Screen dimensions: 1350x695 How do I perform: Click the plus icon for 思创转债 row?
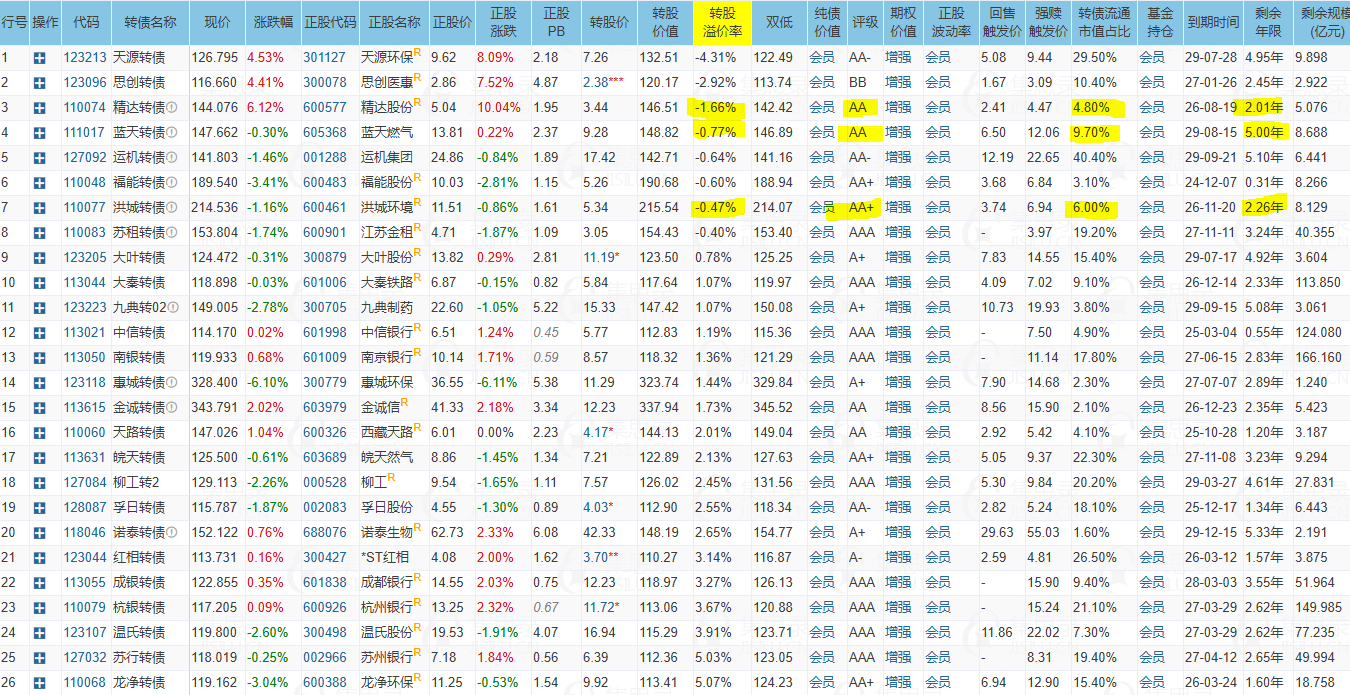click(x=39, y=83)
